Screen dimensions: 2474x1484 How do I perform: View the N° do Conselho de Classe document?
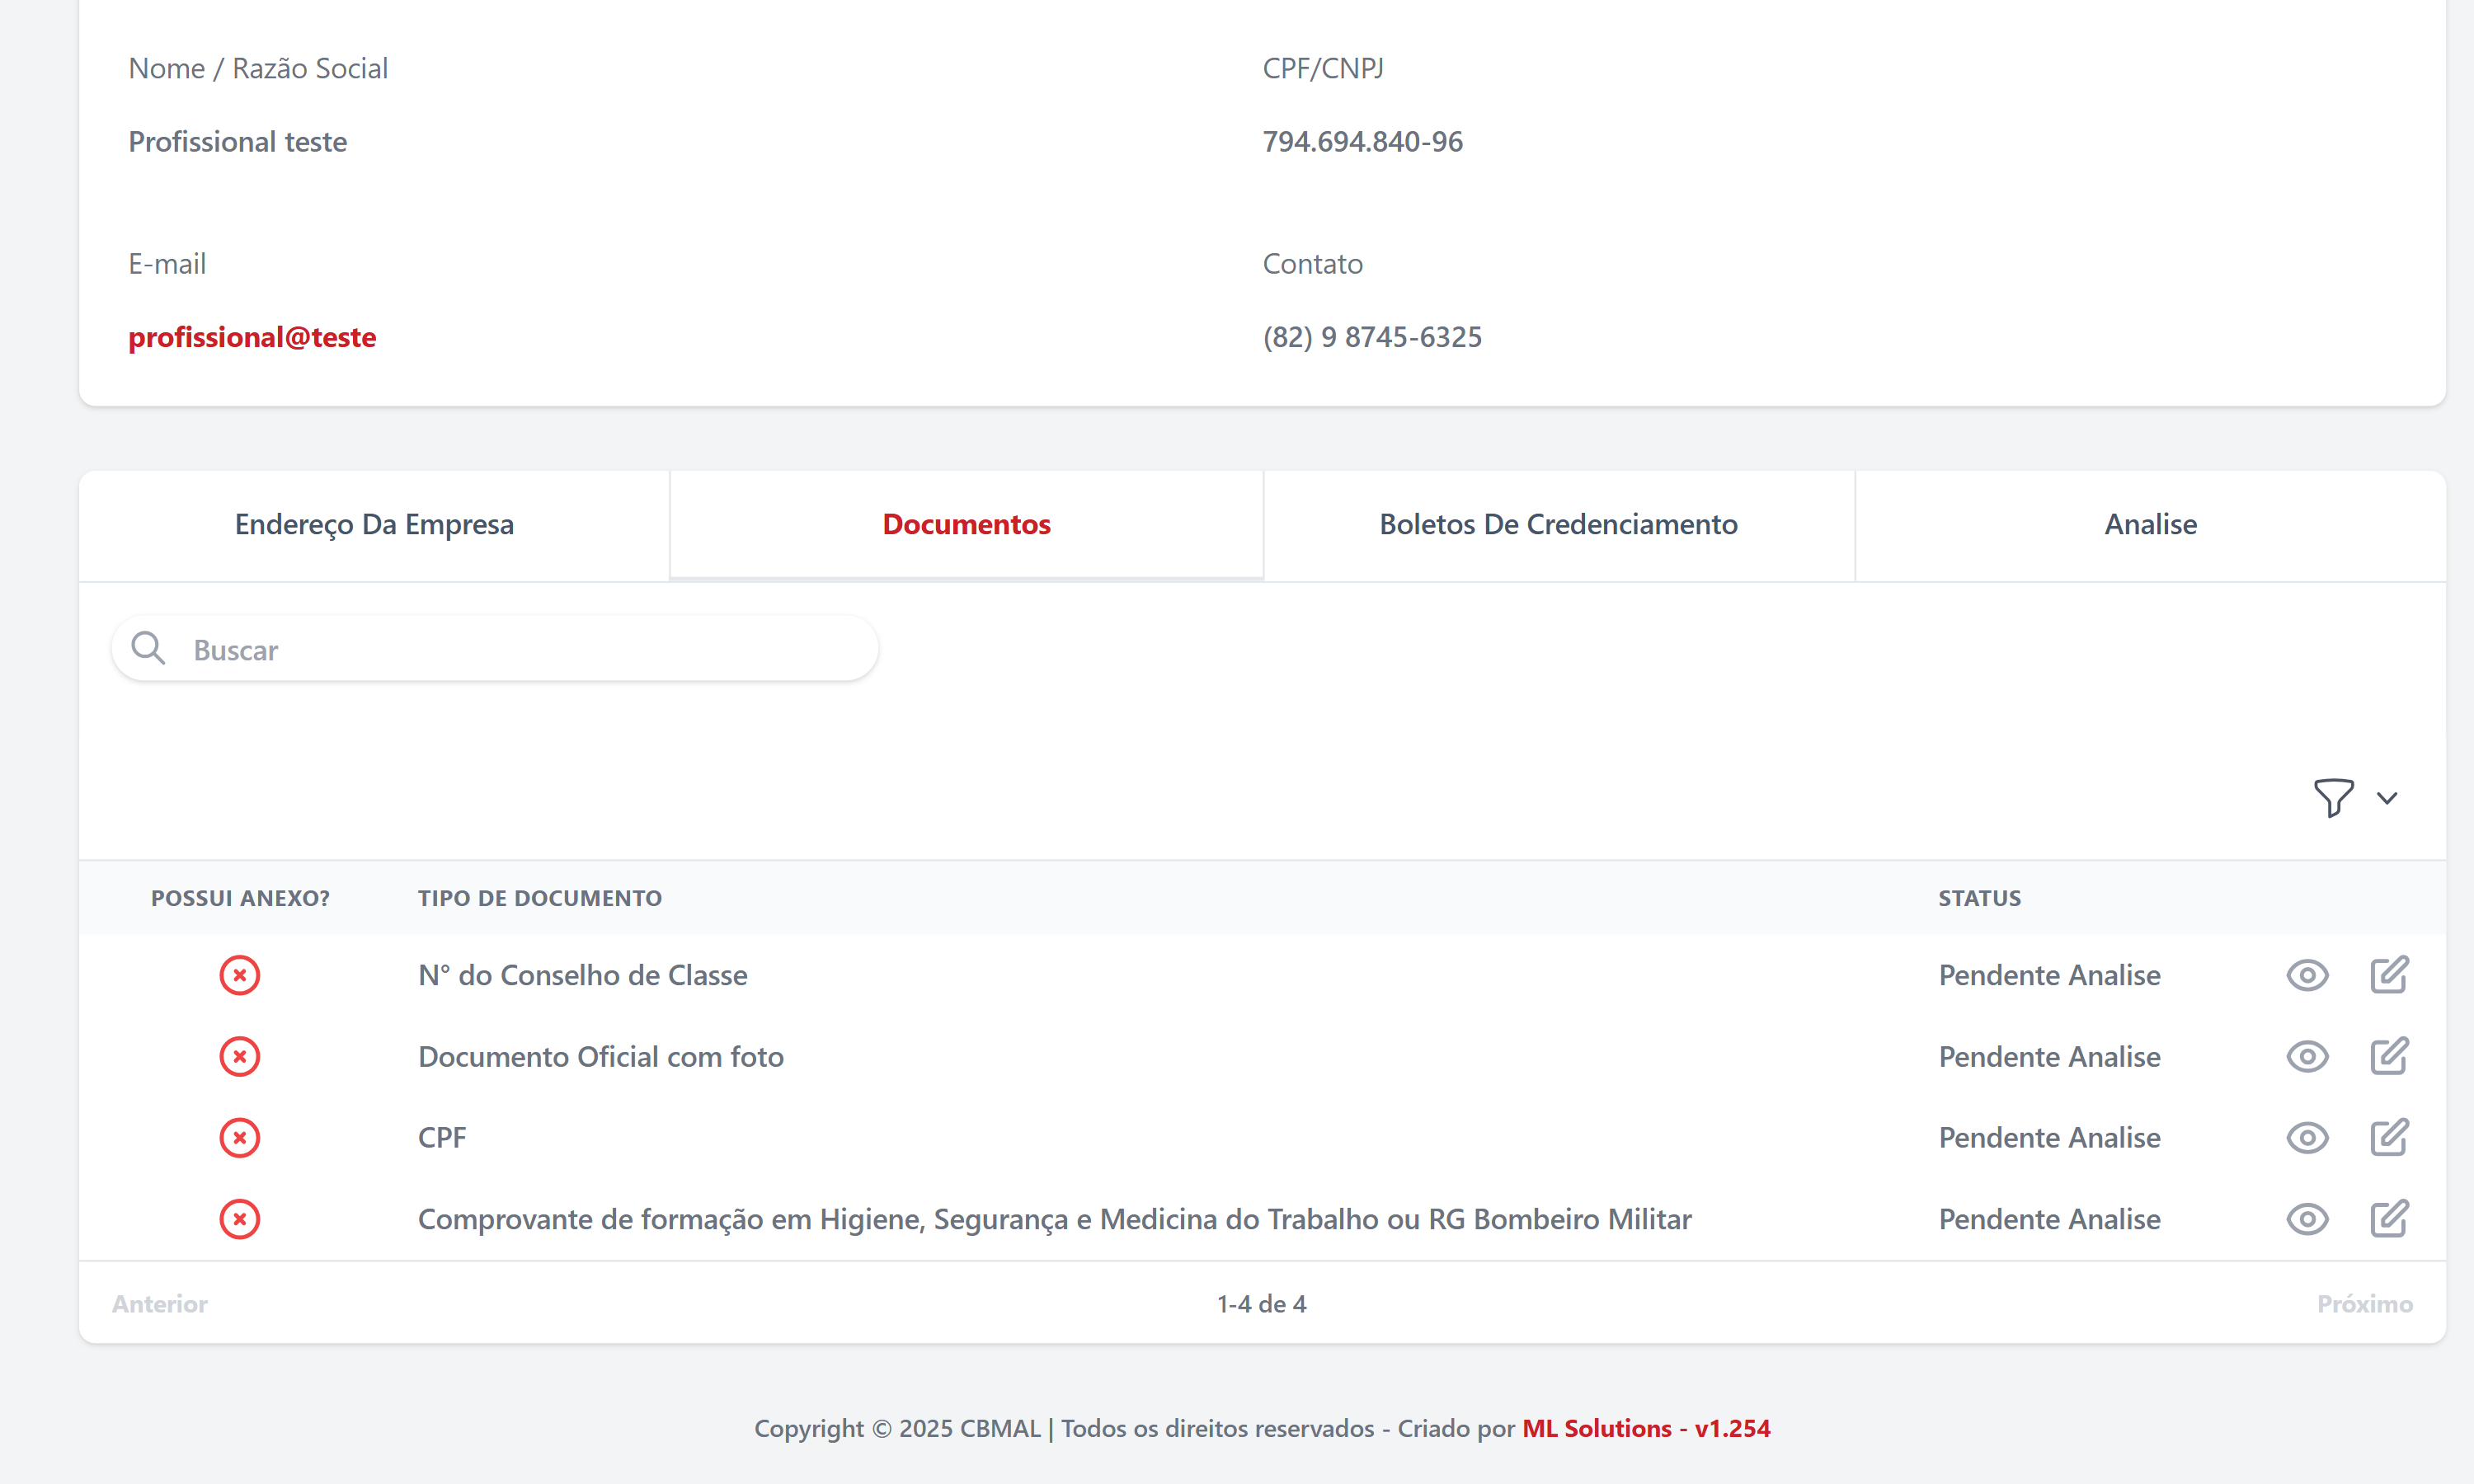coord(2307,974)
